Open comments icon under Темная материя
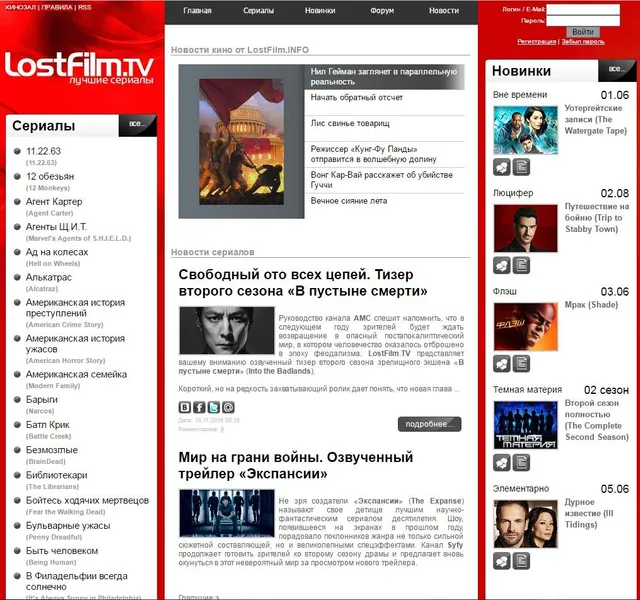The width and height of the screenshot is (640, 600). click(x=502, y=462)
